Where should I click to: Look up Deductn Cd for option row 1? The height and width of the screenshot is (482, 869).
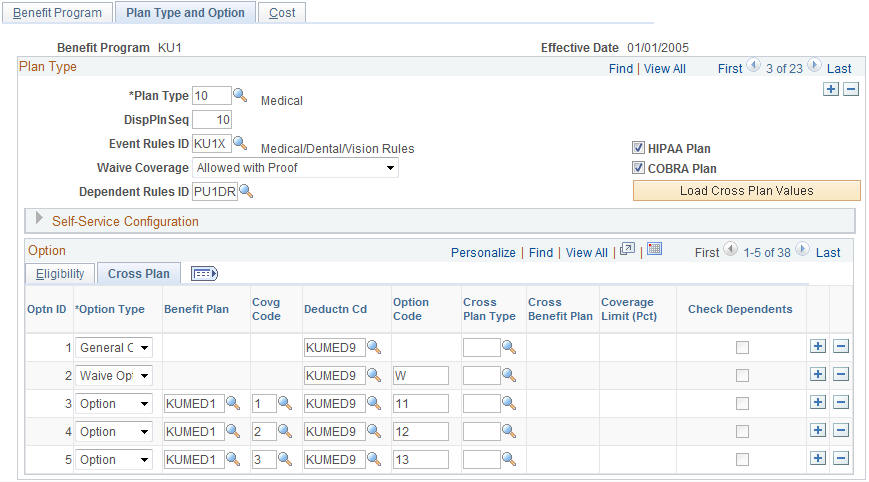point(374,347)
